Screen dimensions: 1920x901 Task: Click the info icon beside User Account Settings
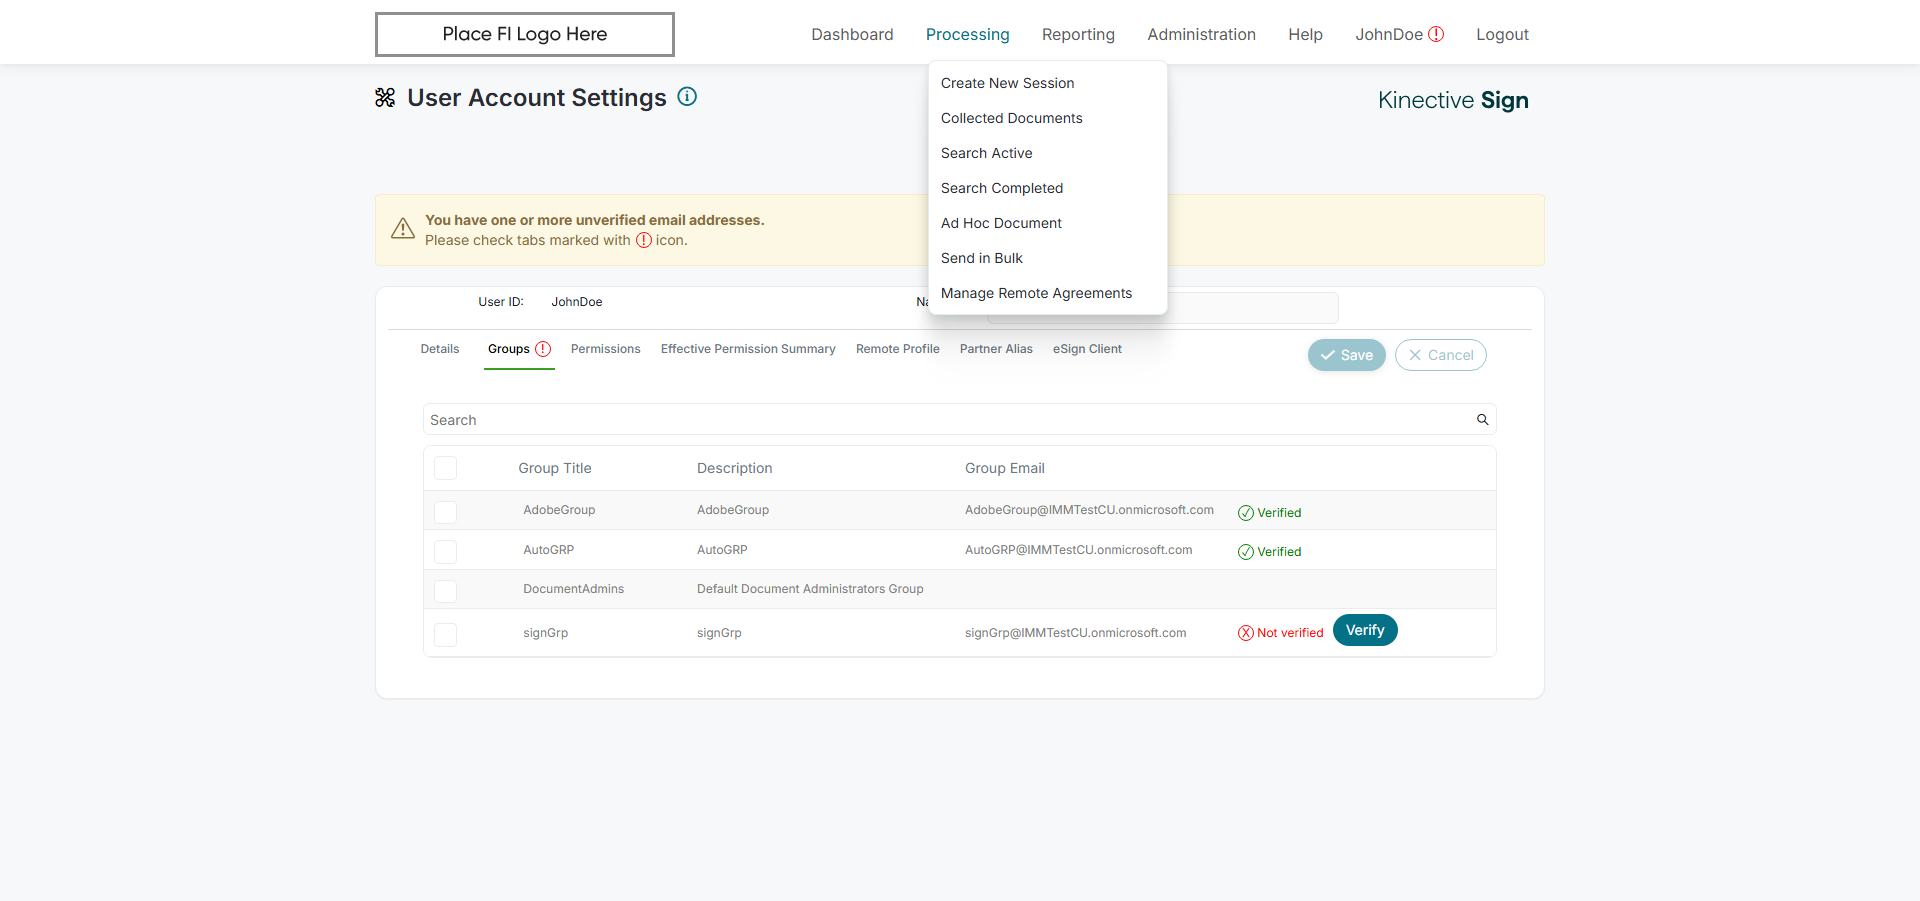tap(687, 97)
